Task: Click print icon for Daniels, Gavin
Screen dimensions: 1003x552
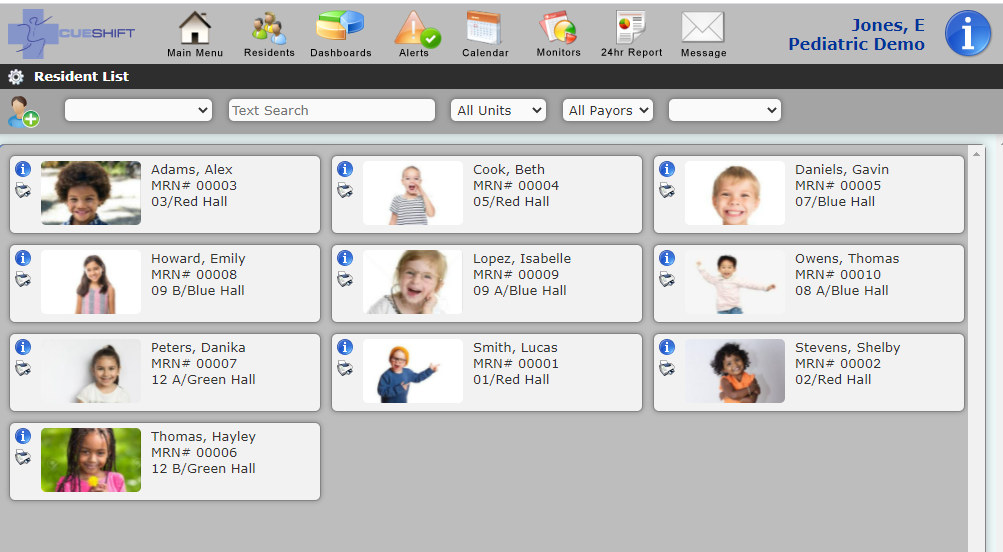Action: 667,190
